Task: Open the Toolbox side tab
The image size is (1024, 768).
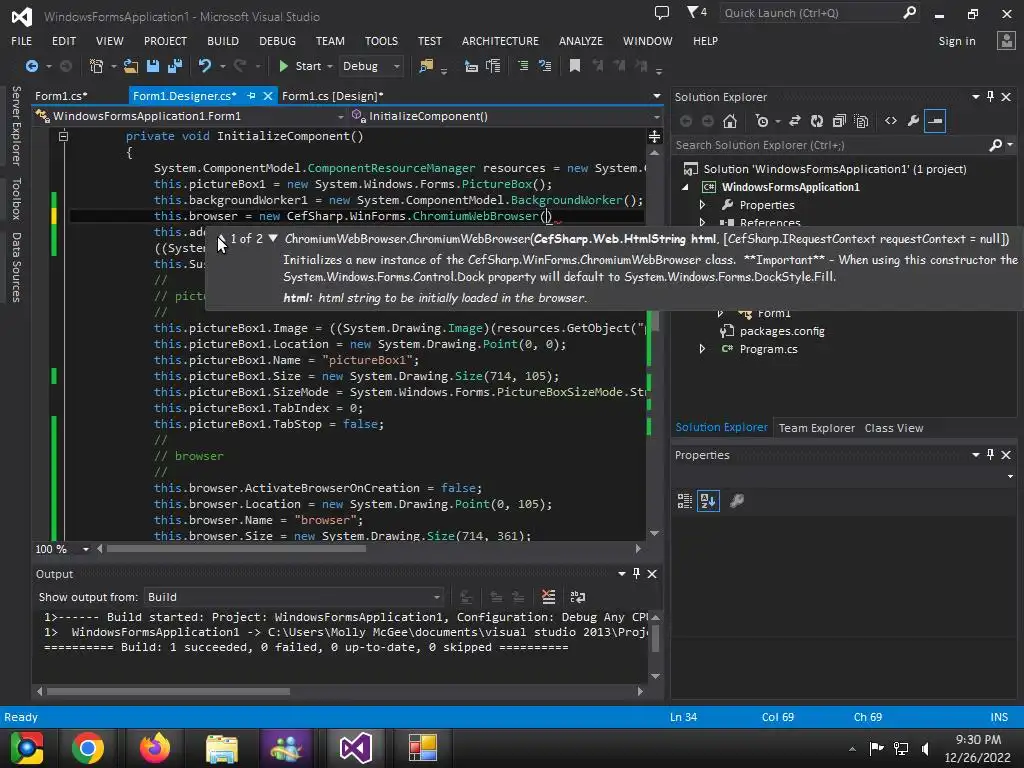Action: point(16,199)
